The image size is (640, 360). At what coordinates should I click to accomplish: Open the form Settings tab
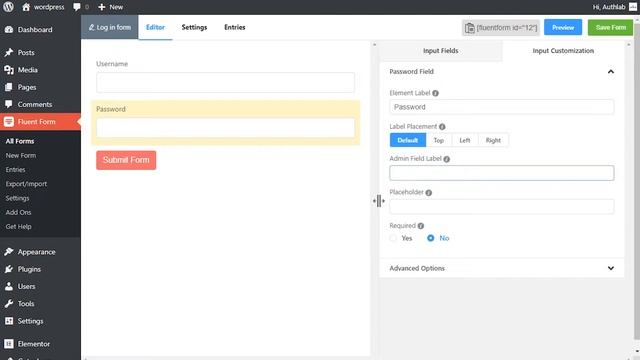click(x=194, y=27)
